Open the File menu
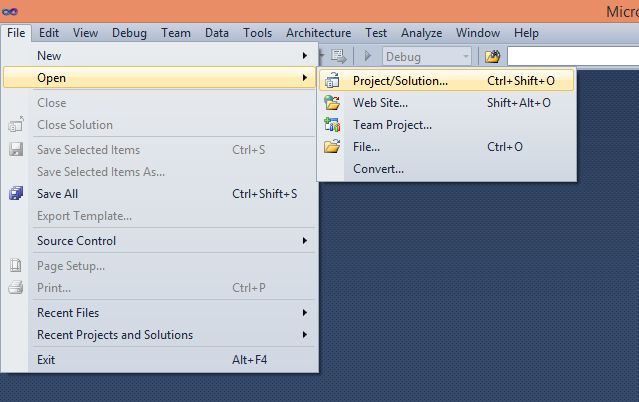 click(x=16, y=33)
